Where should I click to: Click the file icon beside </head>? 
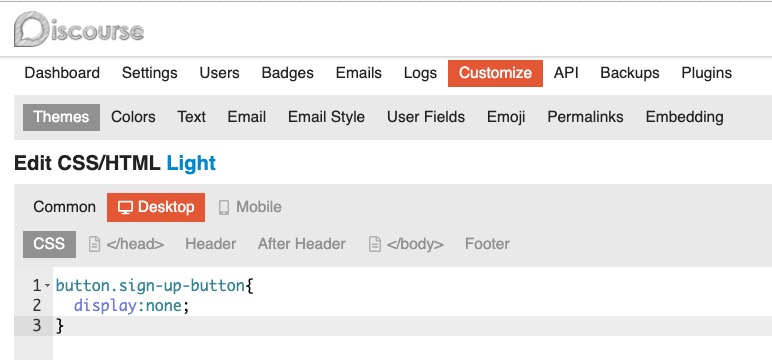94,244
